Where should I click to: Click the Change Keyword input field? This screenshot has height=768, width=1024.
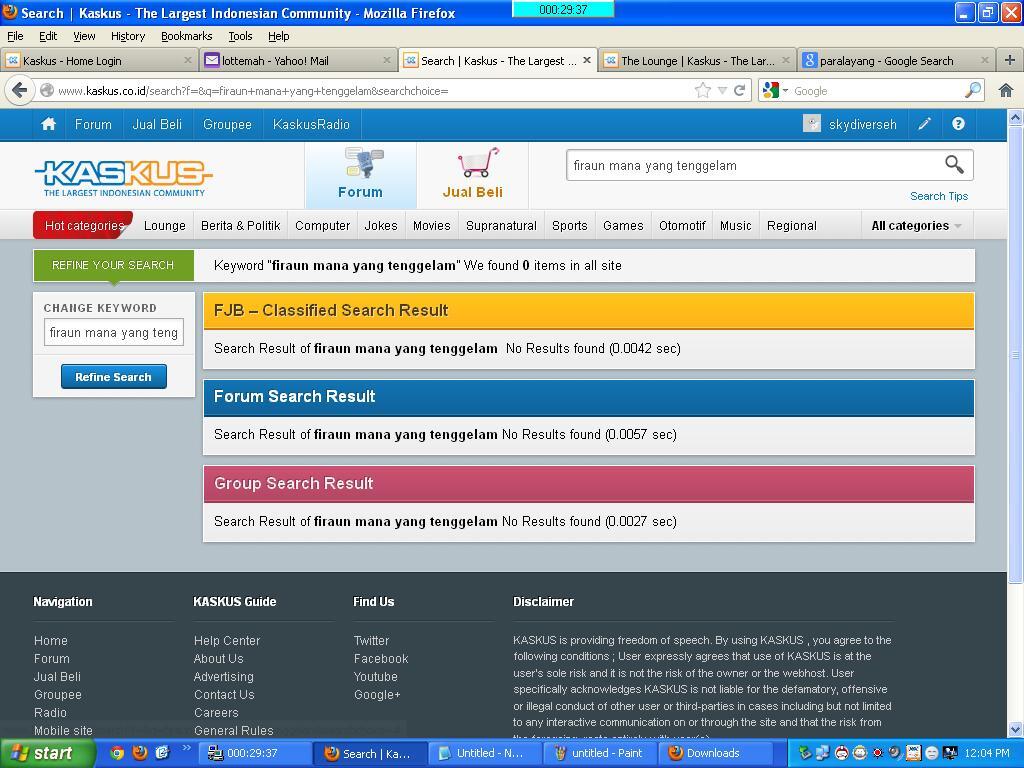click(x=114, y=332)
